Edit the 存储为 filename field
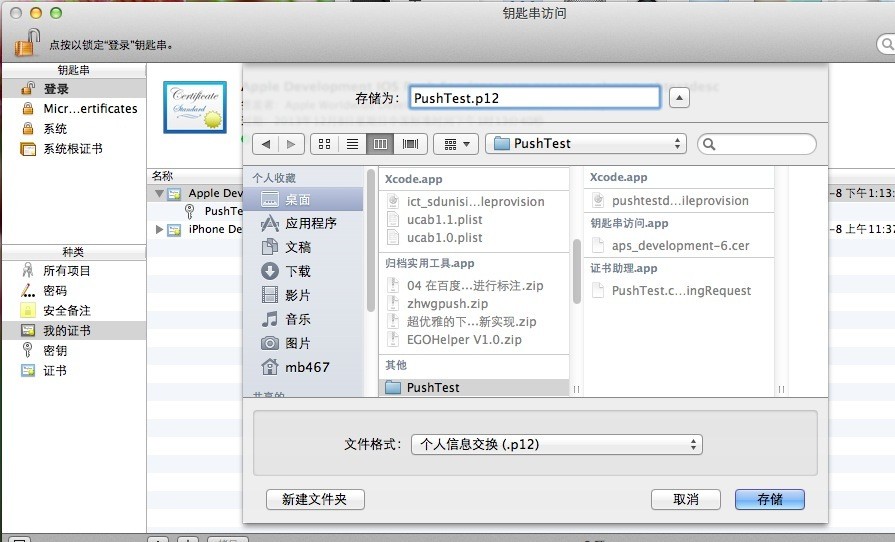 point(535,98)
